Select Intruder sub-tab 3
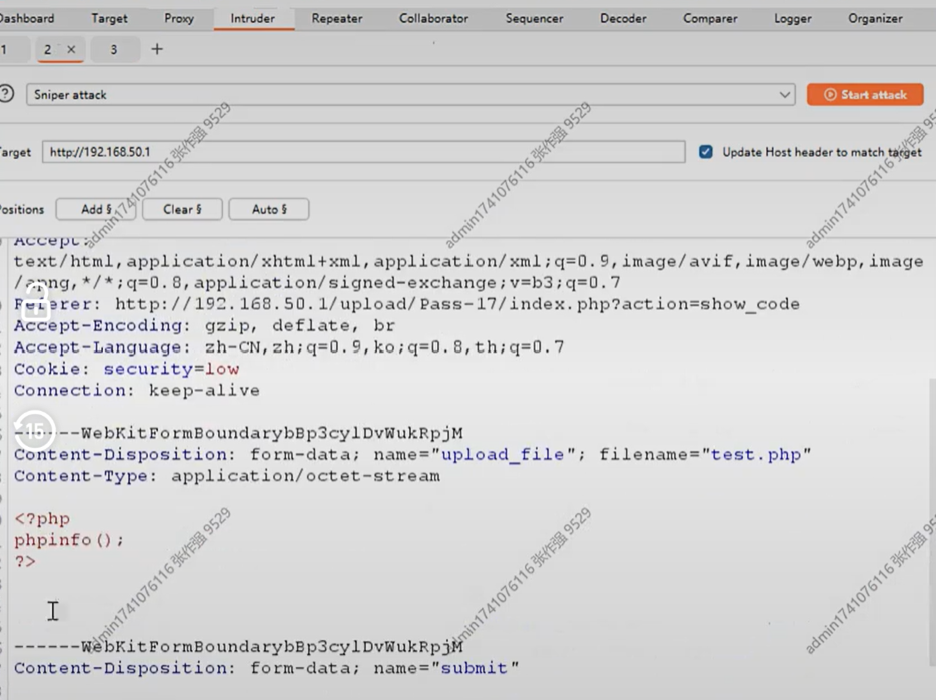This screenshot has width=936, height=700. click(x=113, y=50)
